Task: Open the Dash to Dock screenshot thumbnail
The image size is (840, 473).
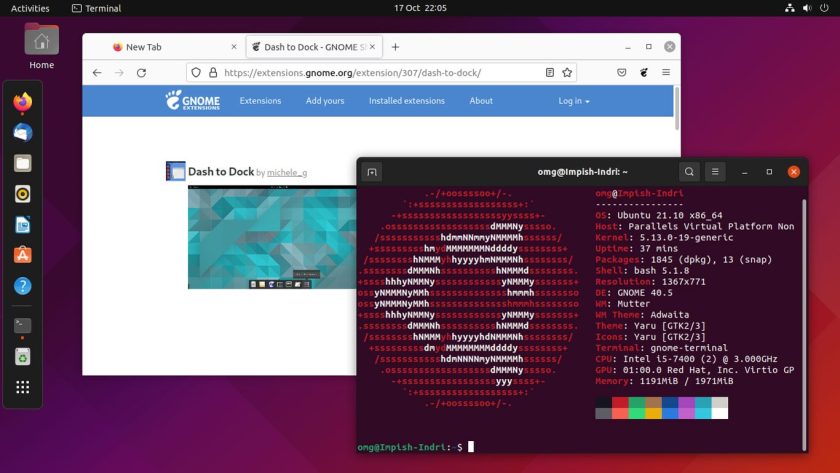Action: (272, 237)
